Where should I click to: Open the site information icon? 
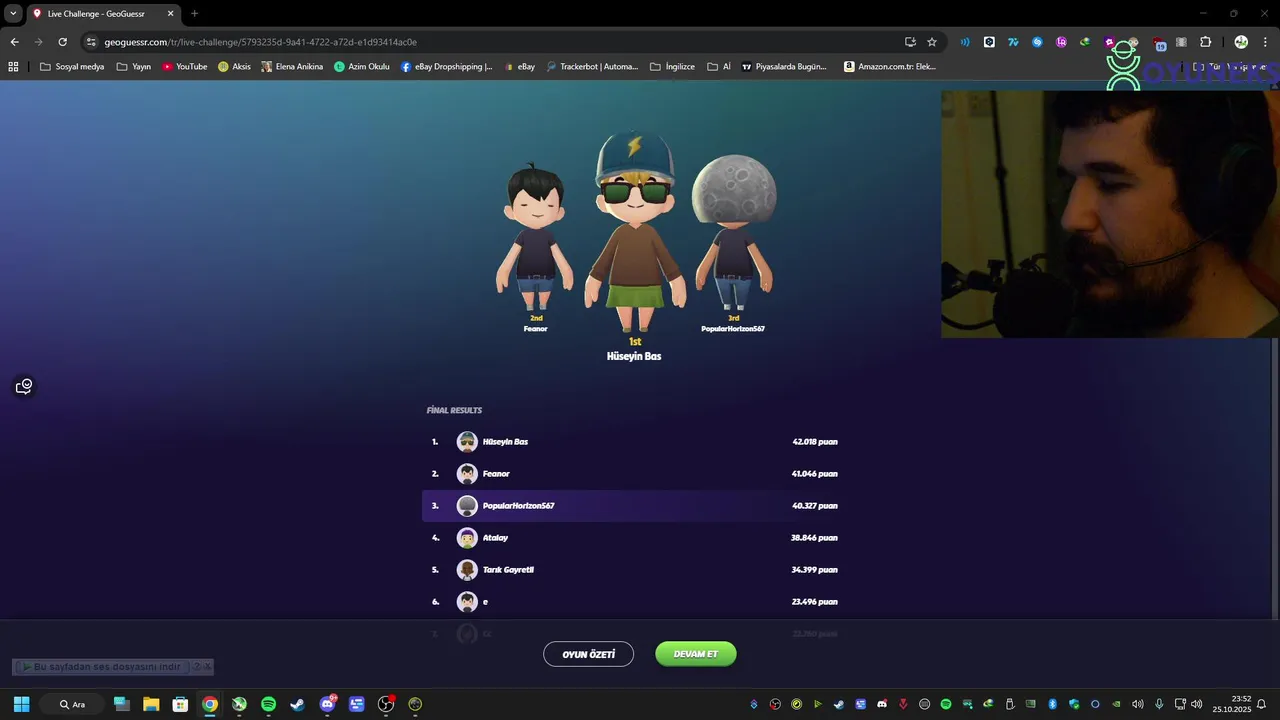pos(91,42)
